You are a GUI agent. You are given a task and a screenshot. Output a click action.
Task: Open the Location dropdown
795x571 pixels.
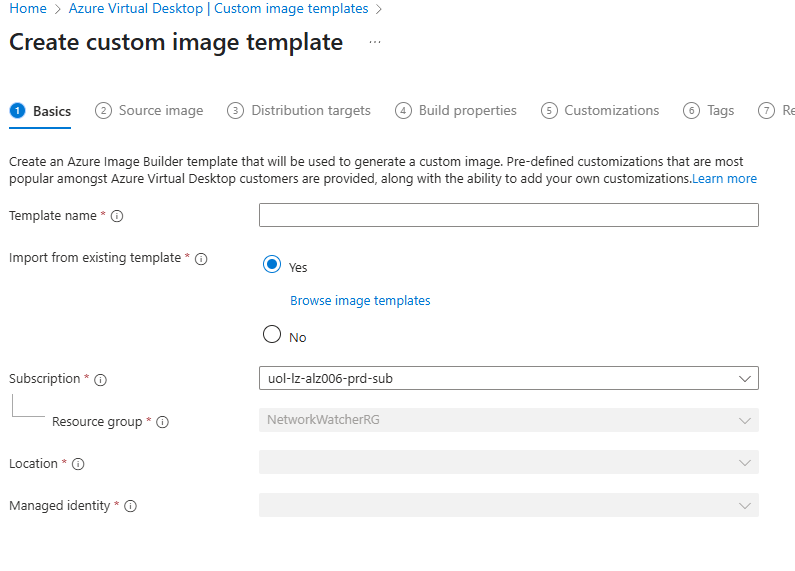(508, 463)
